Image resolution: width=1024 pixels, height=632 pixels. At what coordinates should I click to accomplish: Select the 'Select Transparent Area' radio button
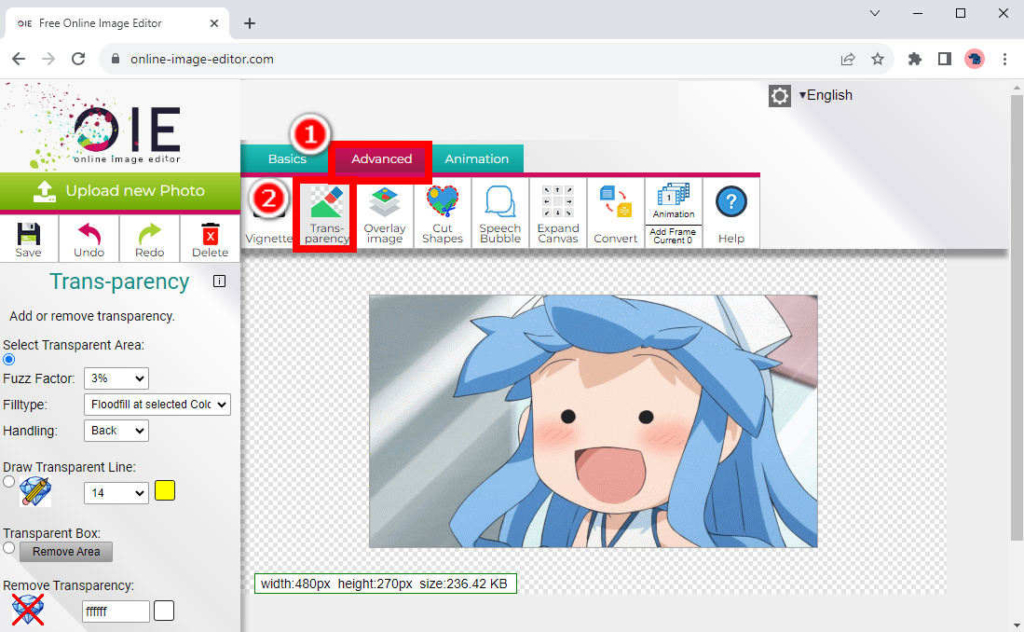point(8,358)
